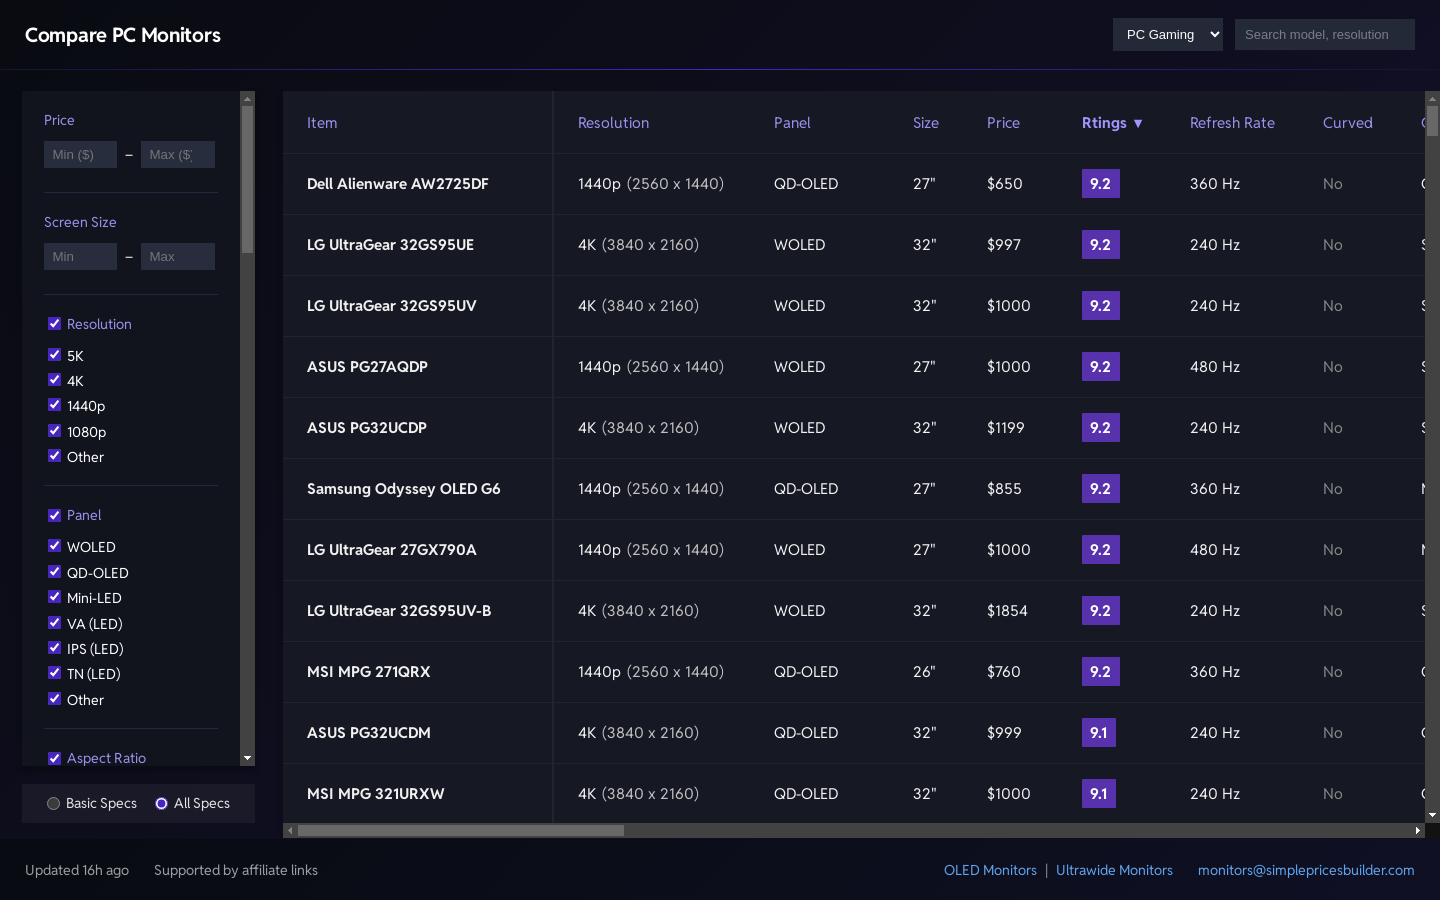
Task: Uncheck the TN (LED) panel filter
Action: (54, 672)
